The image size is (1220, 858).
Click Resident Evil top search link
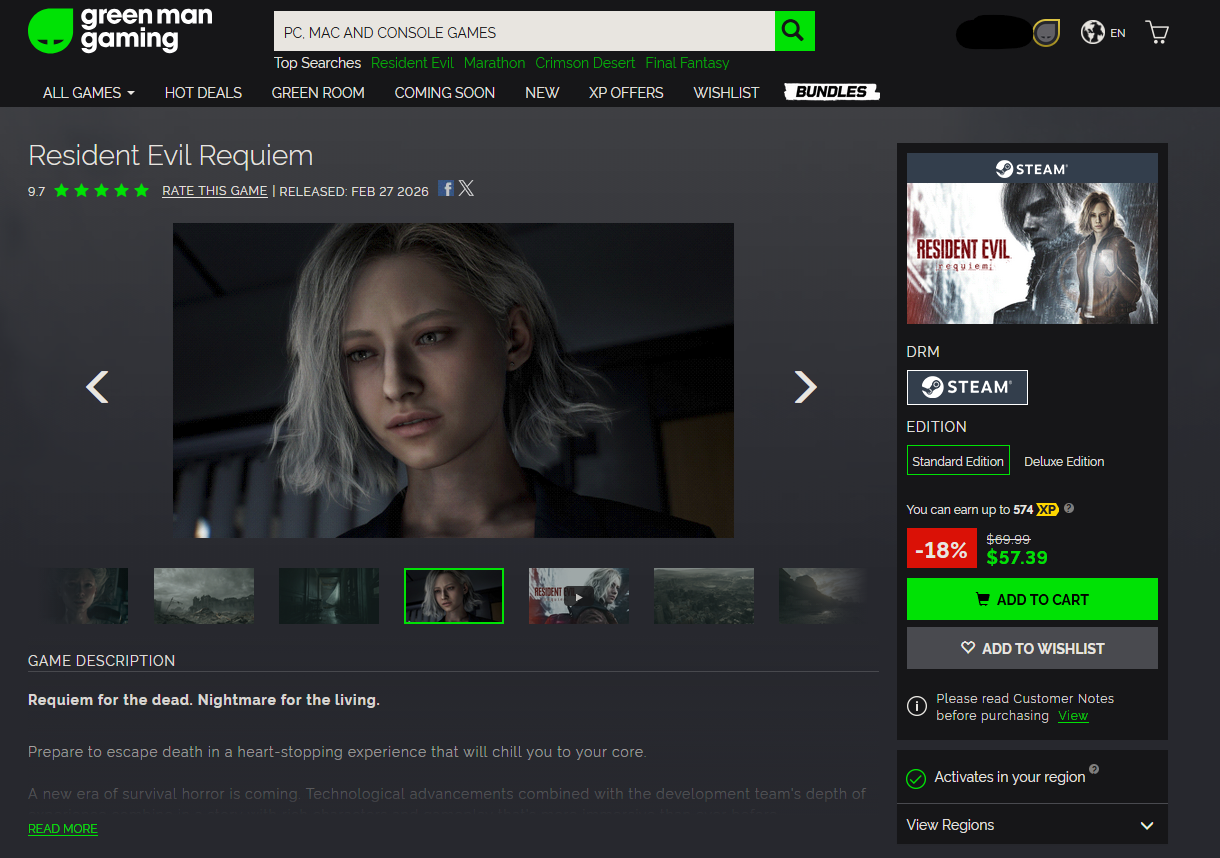click(412, 63)
